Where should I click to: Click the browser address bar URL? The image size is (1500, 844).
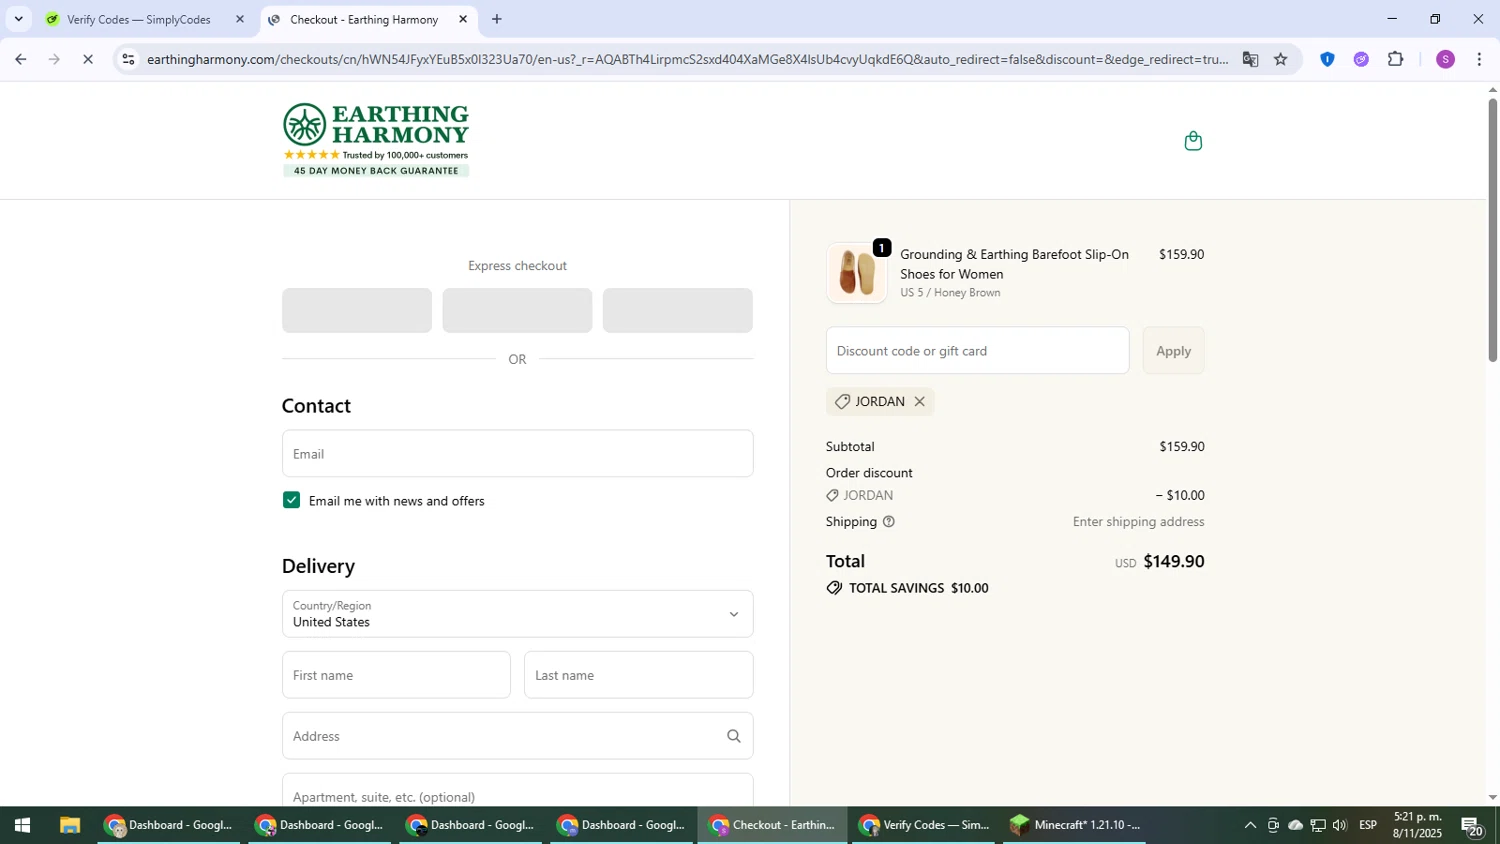coord(688,59)
